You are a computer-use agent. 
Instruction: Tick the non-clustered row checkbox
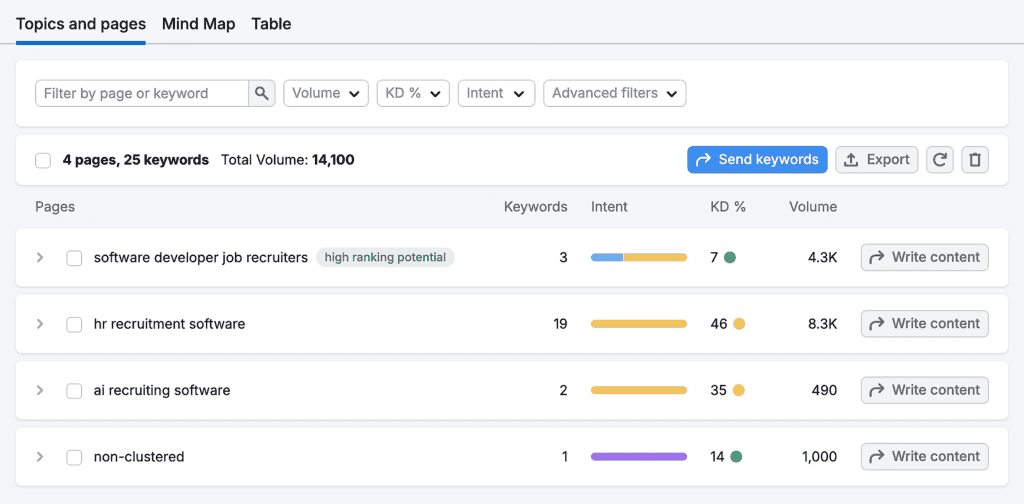[74, 457]
